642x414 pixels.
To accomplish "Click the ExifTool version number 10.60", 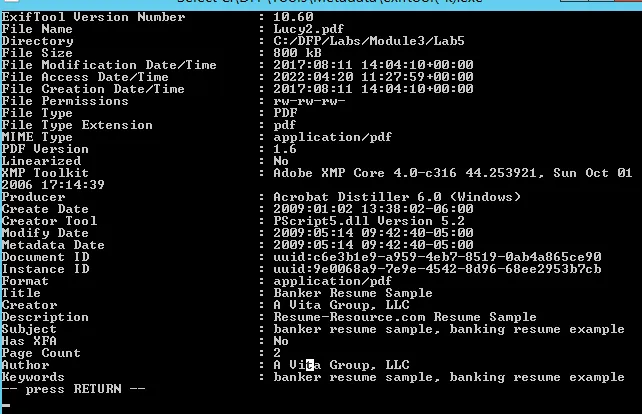I will (292, 17).
